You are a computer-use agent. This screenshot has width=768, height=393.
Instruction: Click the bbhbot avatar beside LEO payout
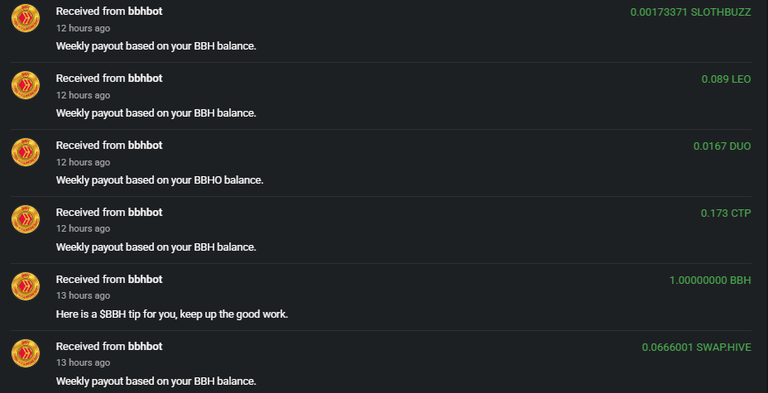point(25,85)
